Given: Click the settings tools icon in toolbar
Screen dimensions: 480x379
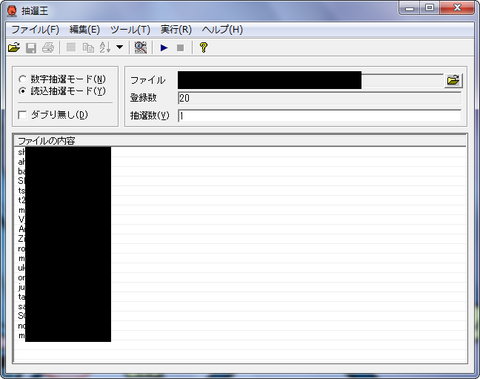Looking at the screenshot, I should coord(140,48).
